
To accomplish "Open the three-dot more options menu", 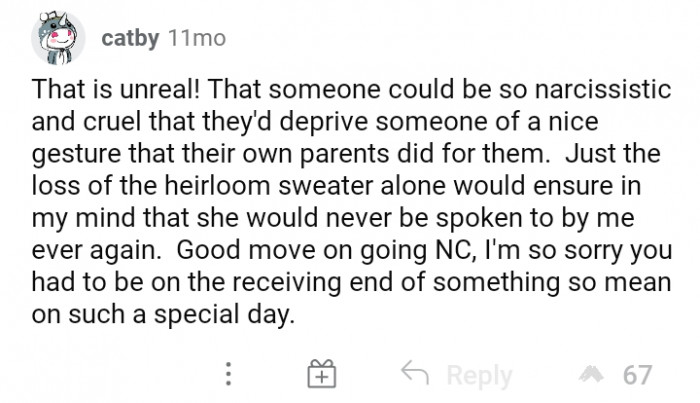I will (x=229, y=375).
